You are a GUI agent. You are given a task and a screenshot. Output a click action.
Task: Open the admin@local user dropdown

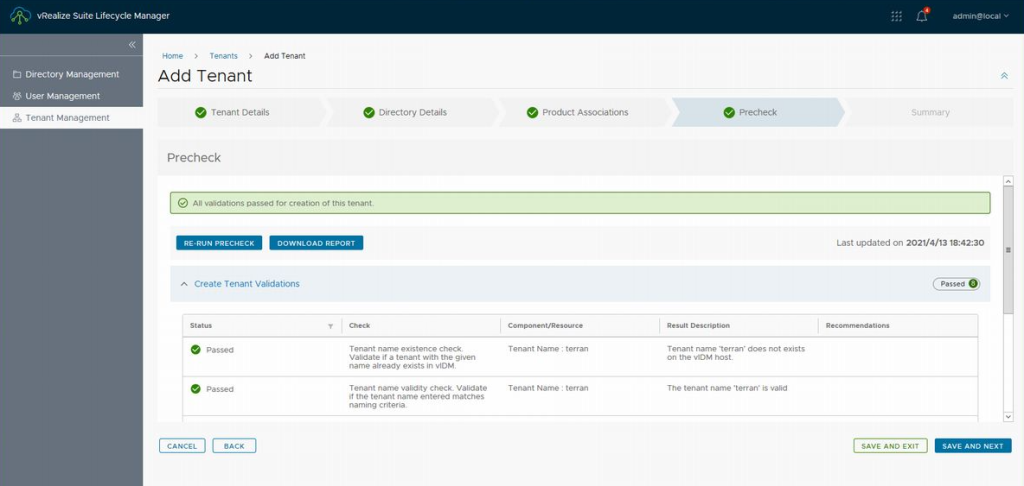click(980, 16)
